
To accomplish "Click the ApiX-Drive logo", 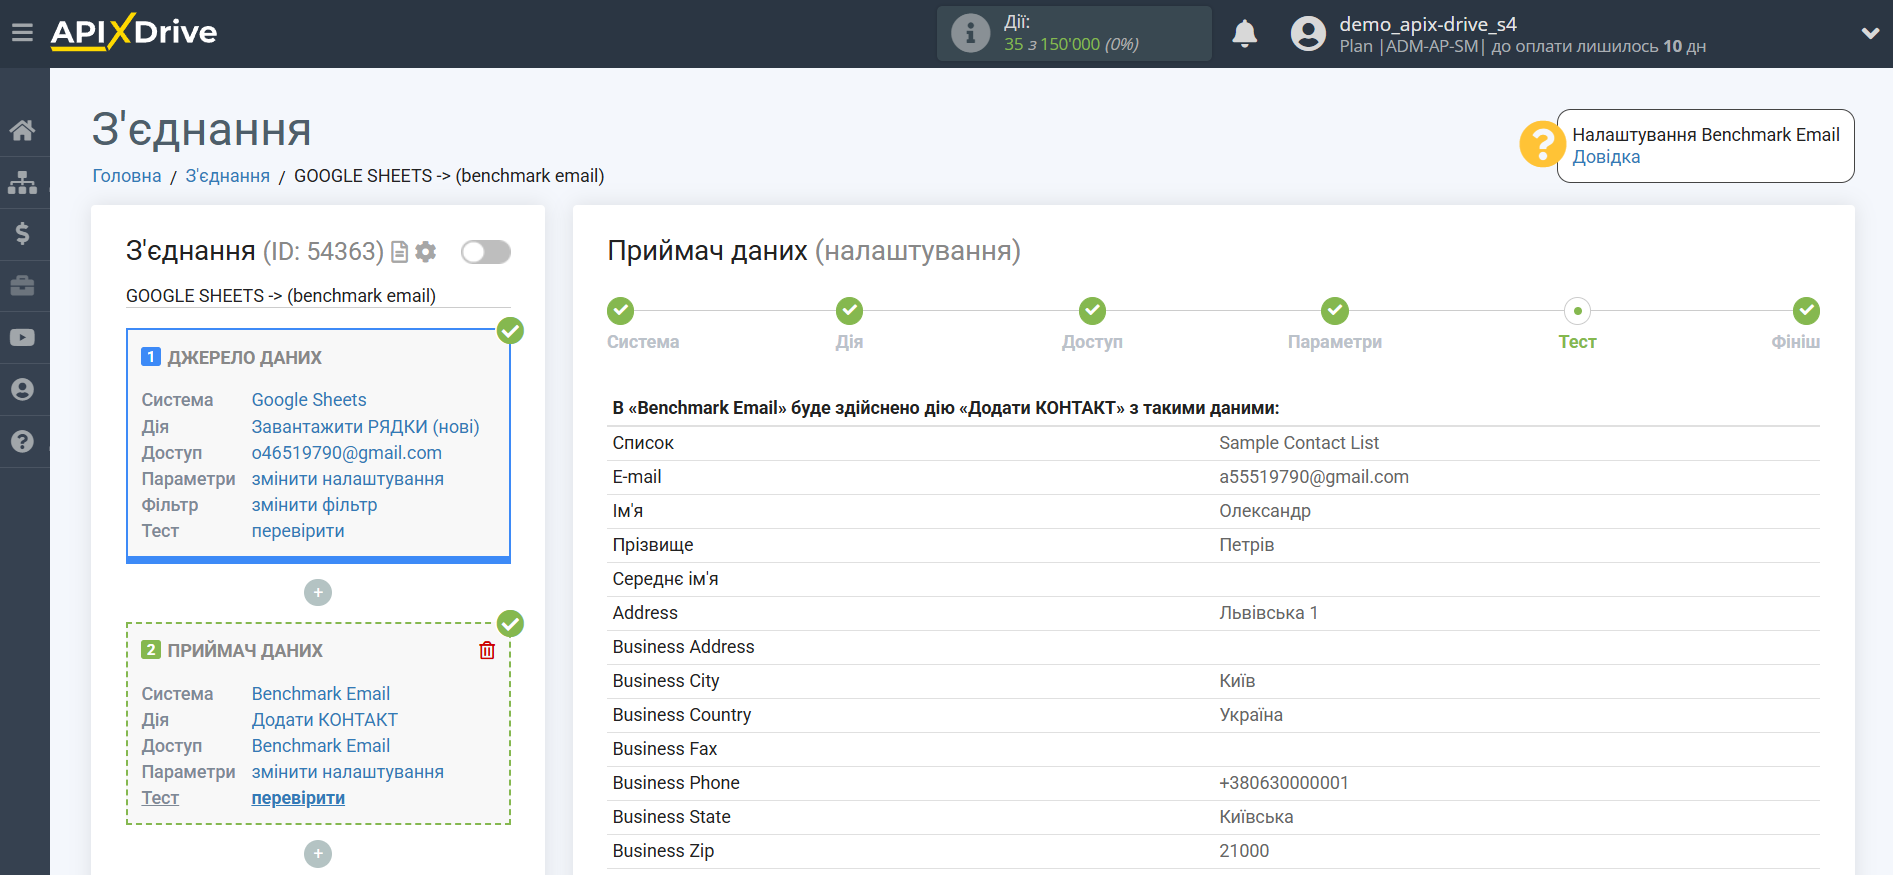I will coord(134,32).
